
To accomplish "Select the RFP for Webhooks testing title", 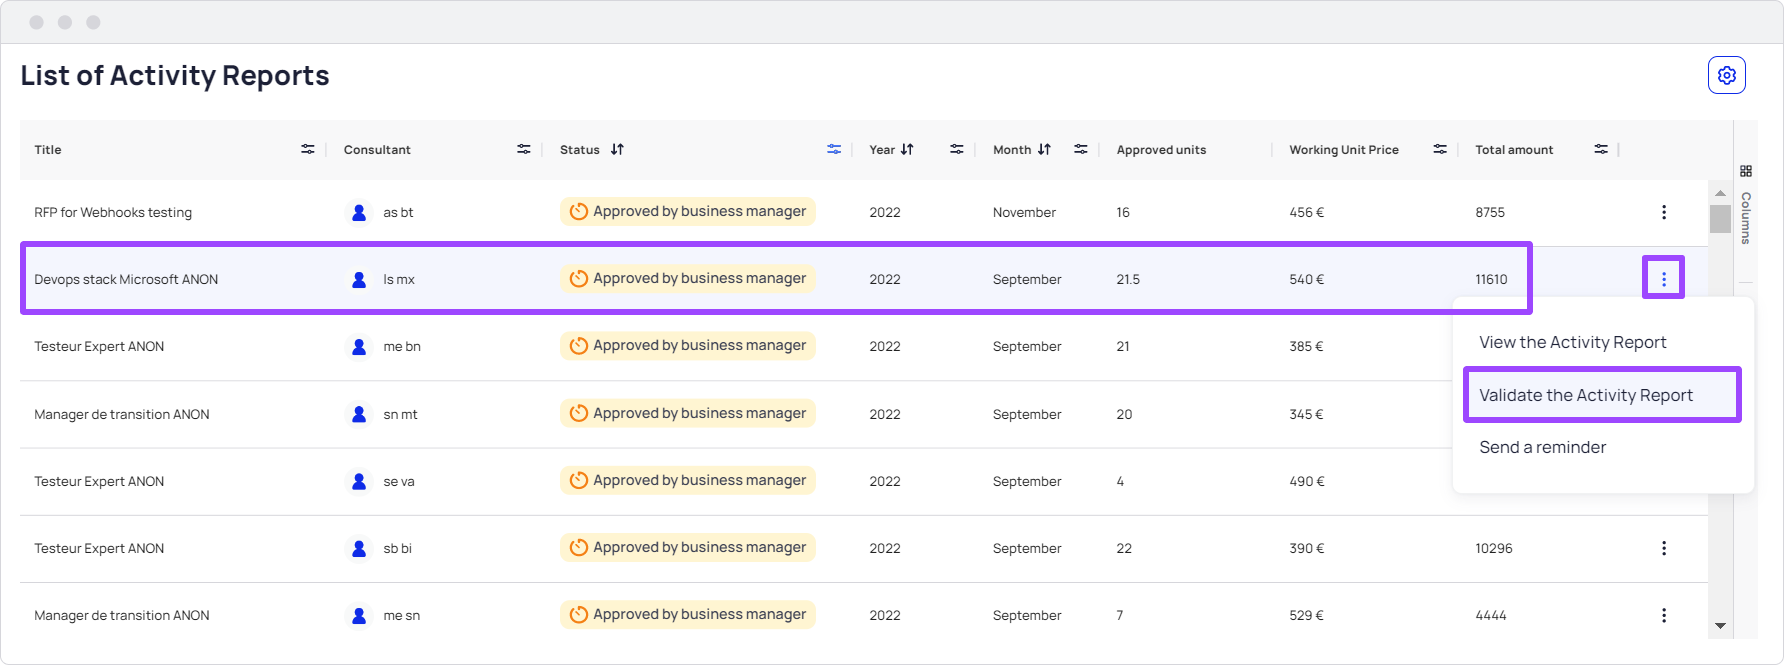I will tap(113, 212).
